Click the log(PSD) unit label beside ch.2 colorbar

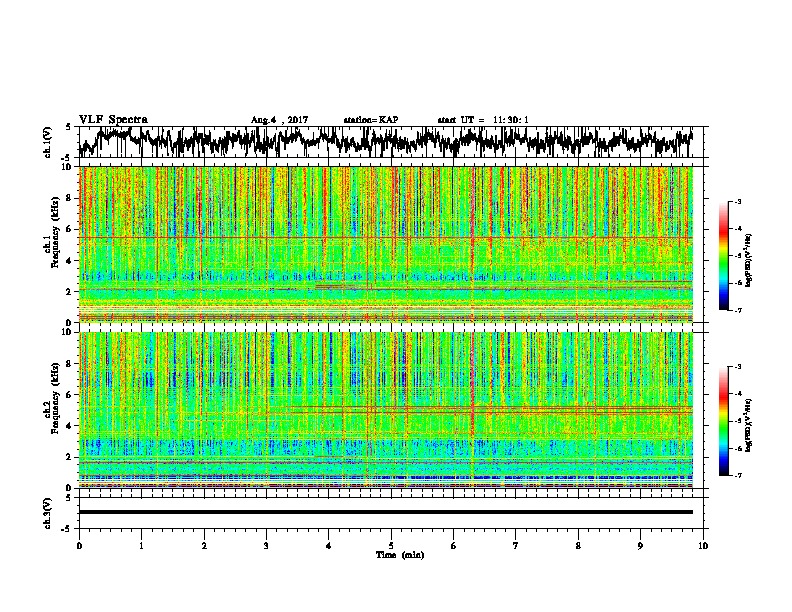(x=748, y=425)
